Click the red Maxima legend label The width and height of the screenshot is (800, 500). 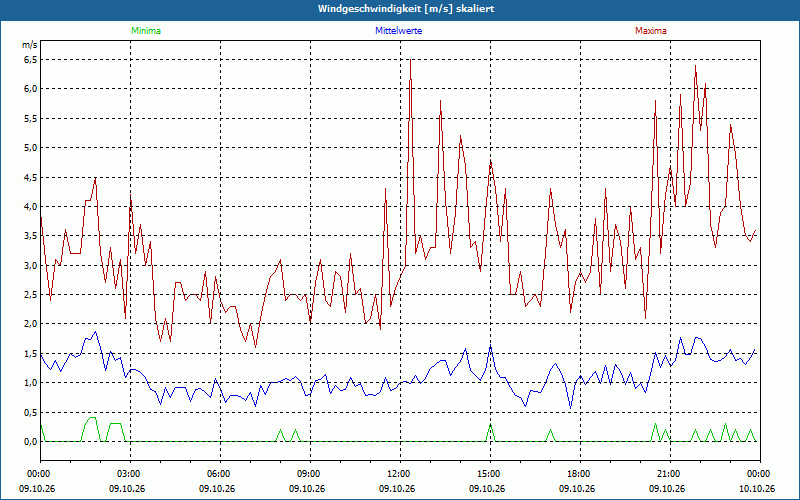(651, 31)
